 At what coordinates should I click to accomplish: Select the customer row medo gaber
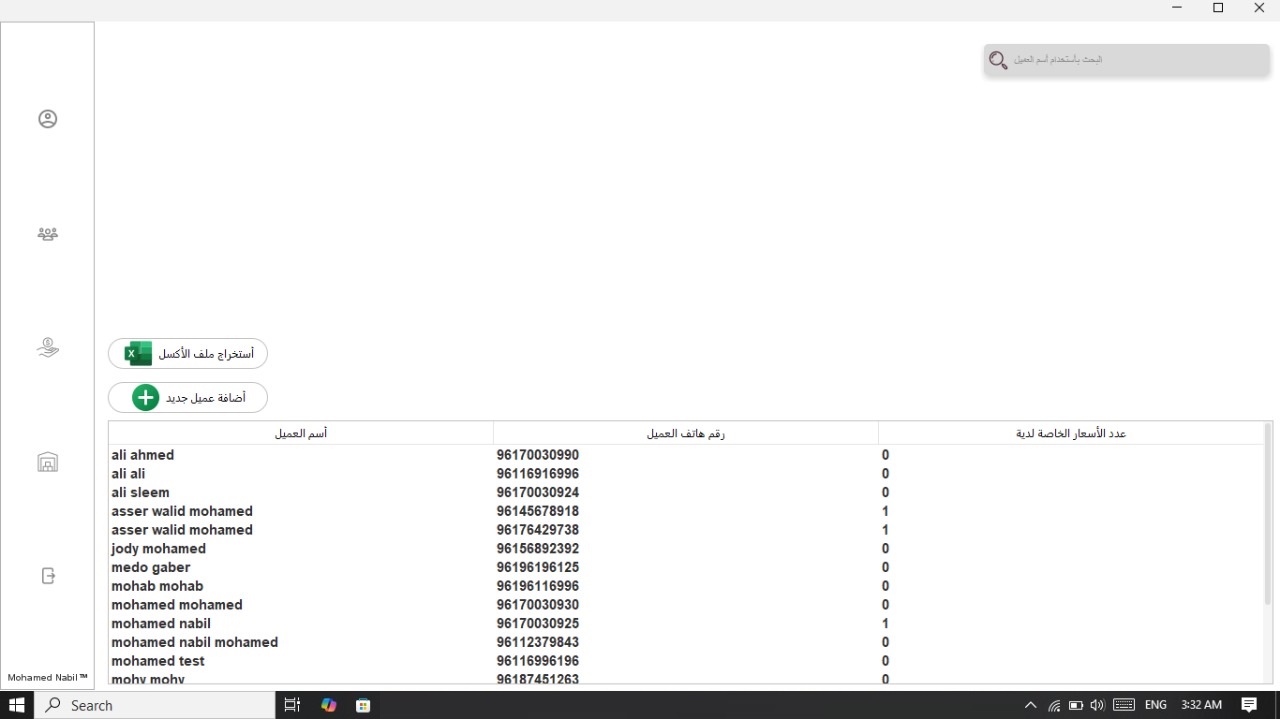pos(686,567)
